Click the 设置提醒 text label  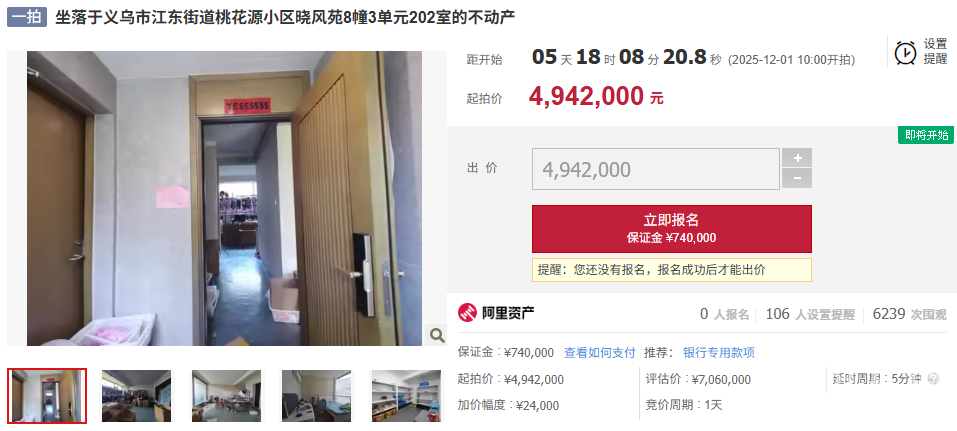point(935,52)
